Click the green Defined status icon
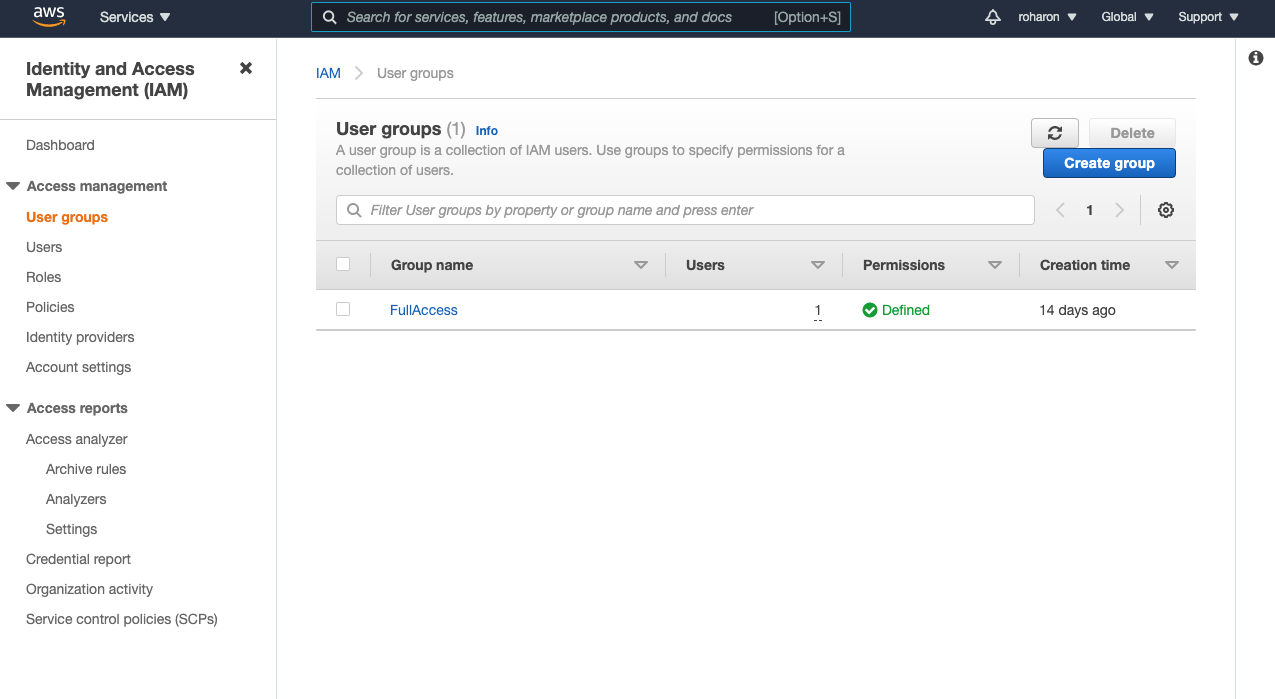 click(x=870, y=310)
